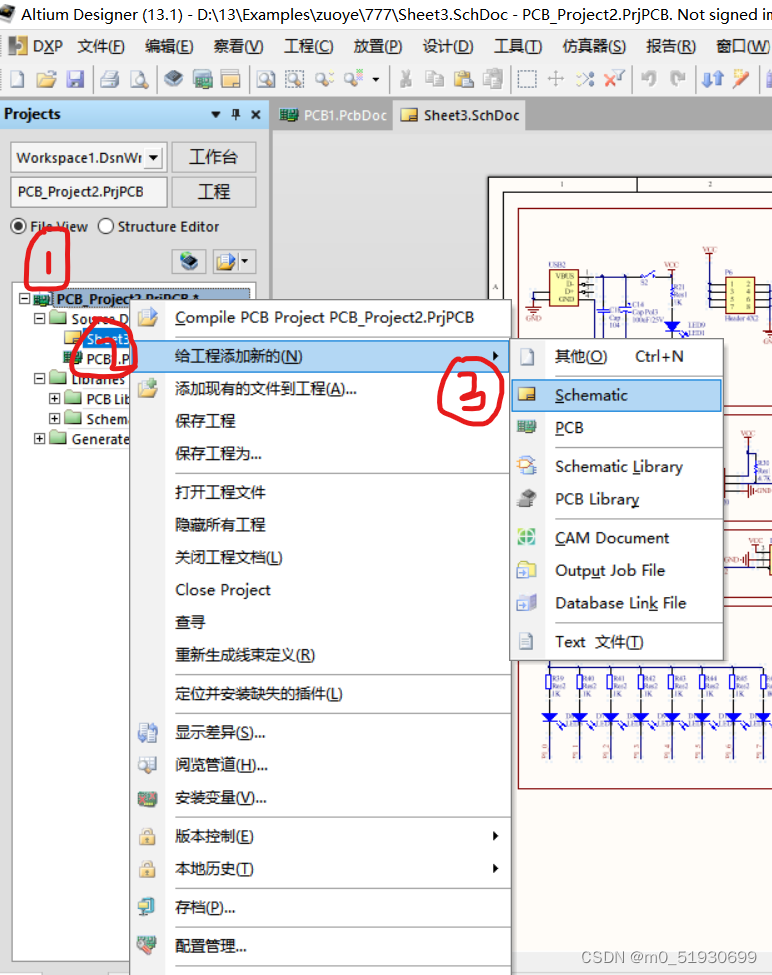This screenshot has width=772, height=975.
Task: Close the Projects panel with X
Action: coord(255,114)
